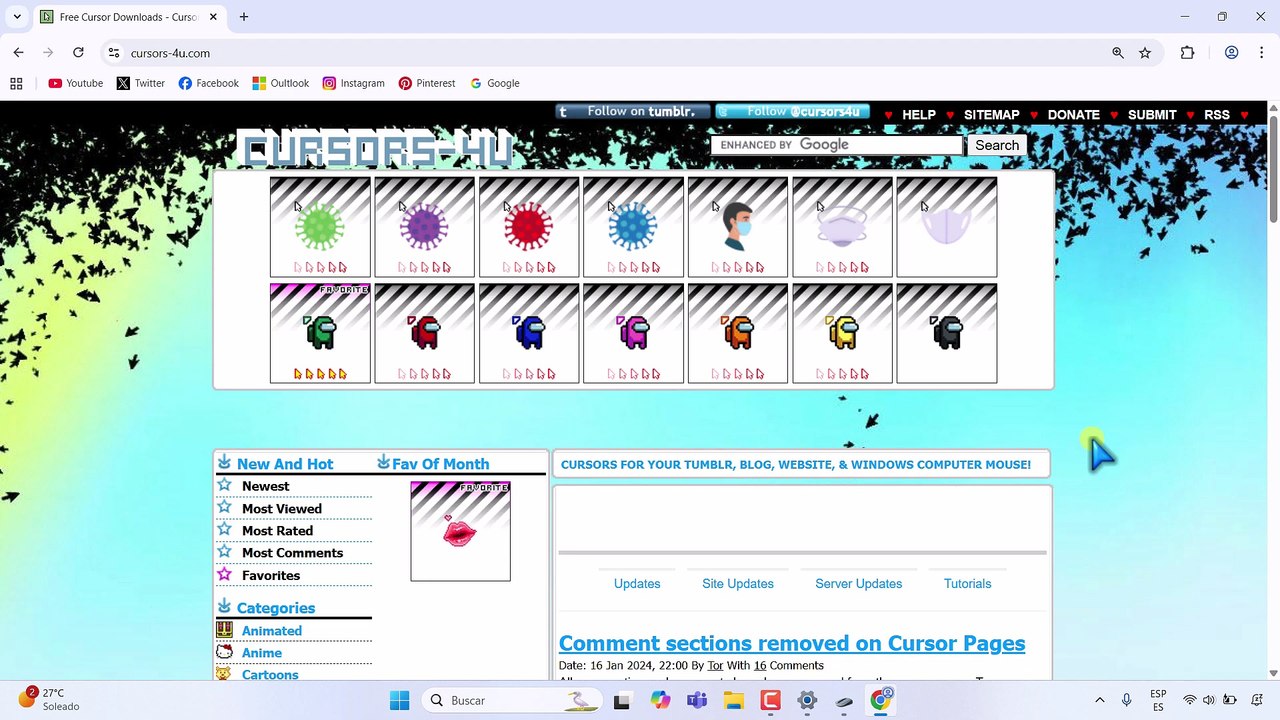Open the Youtube bookmark

[76, 83]
